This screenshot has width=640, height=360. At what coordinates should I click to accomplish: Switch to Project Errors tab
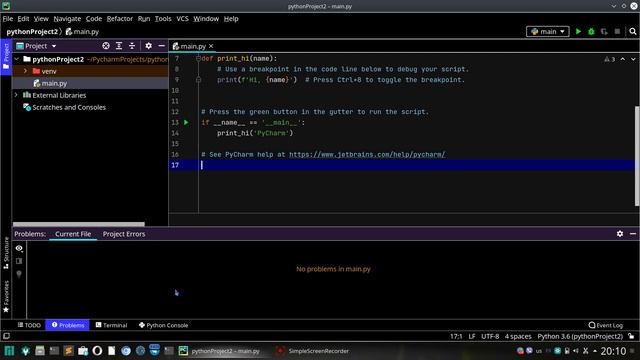pos(124,234)
